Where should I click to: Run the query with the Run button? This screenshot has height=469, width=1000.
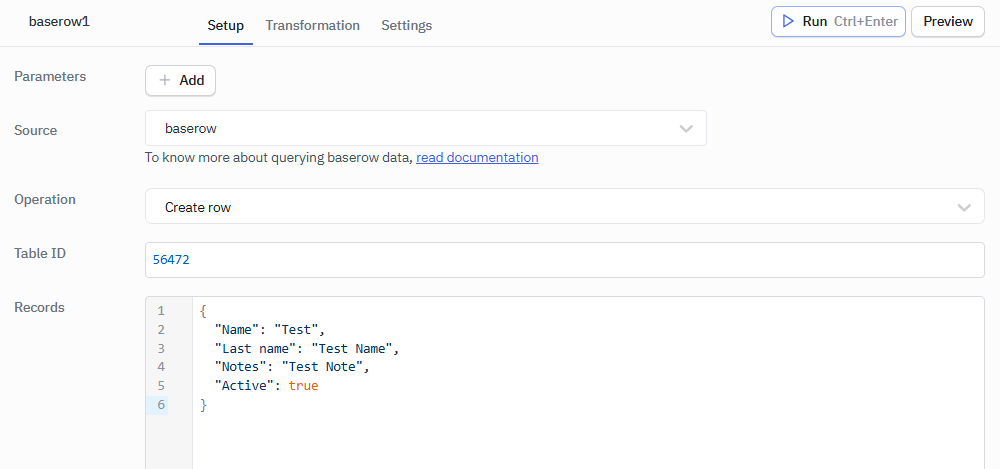838,21
